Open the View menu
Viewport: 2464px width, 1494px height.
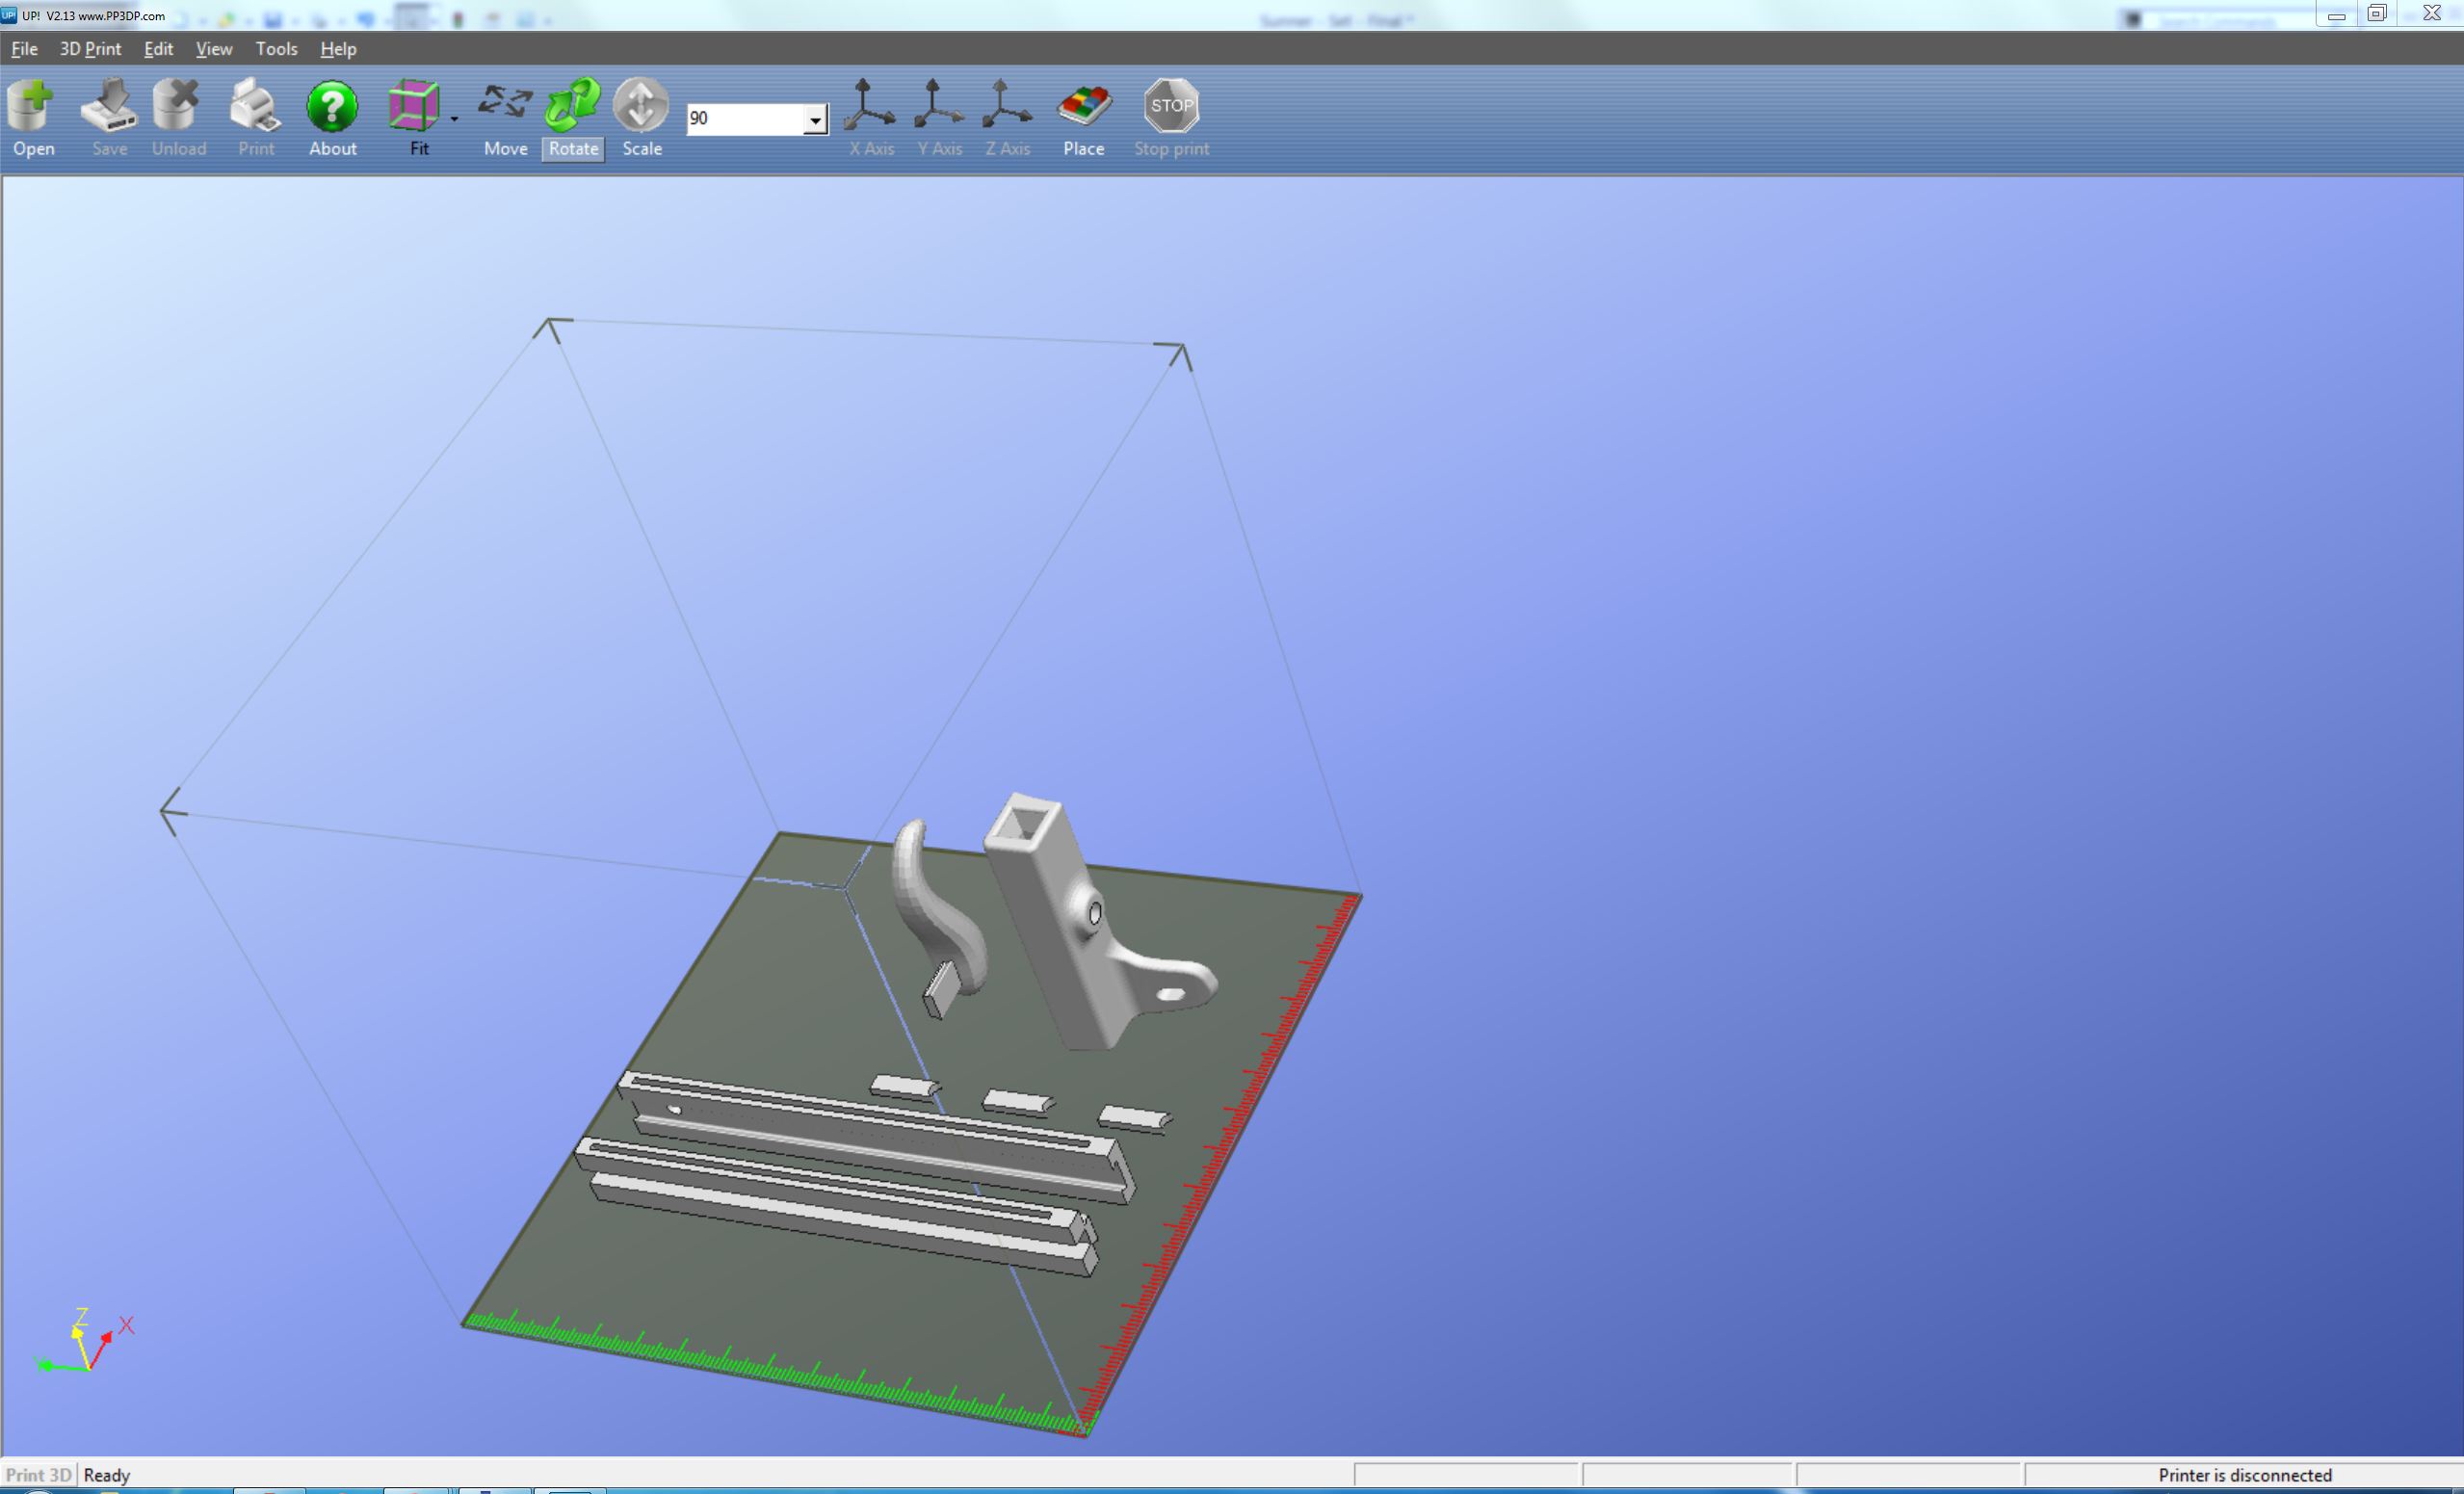coord(213,49)
